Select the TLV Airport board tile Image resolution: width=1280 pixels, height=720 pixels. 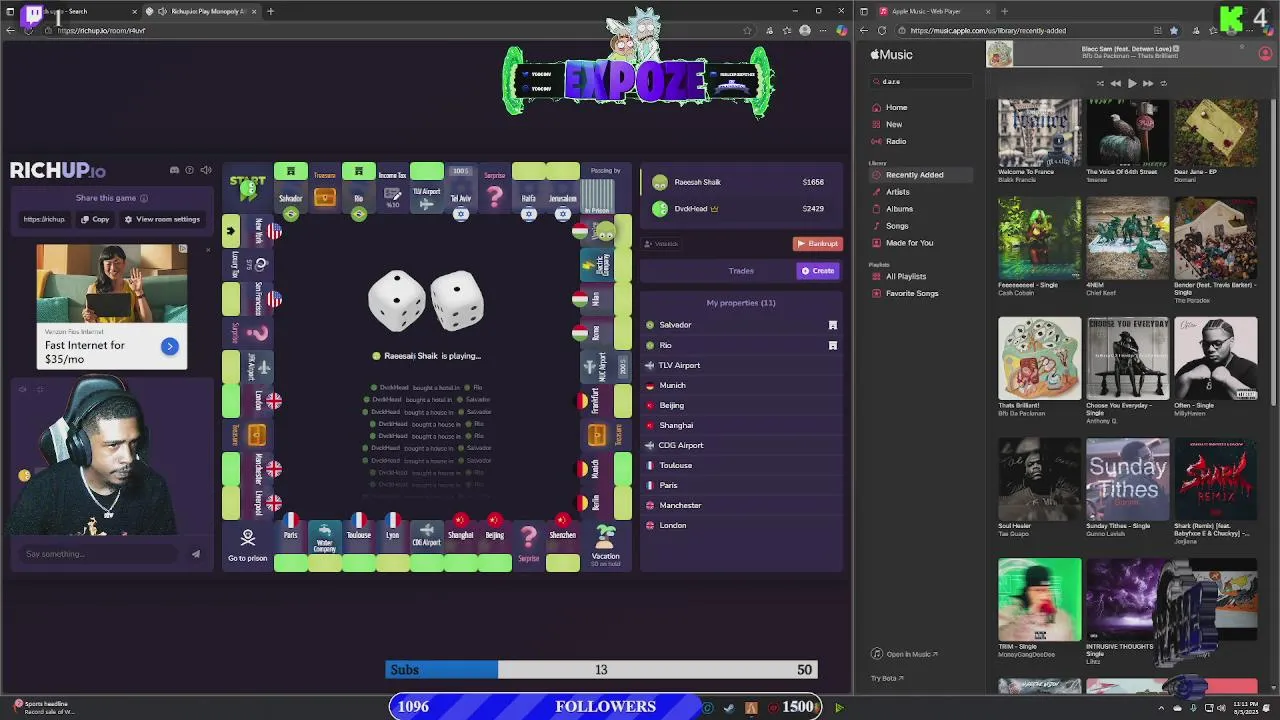(426, 189)
